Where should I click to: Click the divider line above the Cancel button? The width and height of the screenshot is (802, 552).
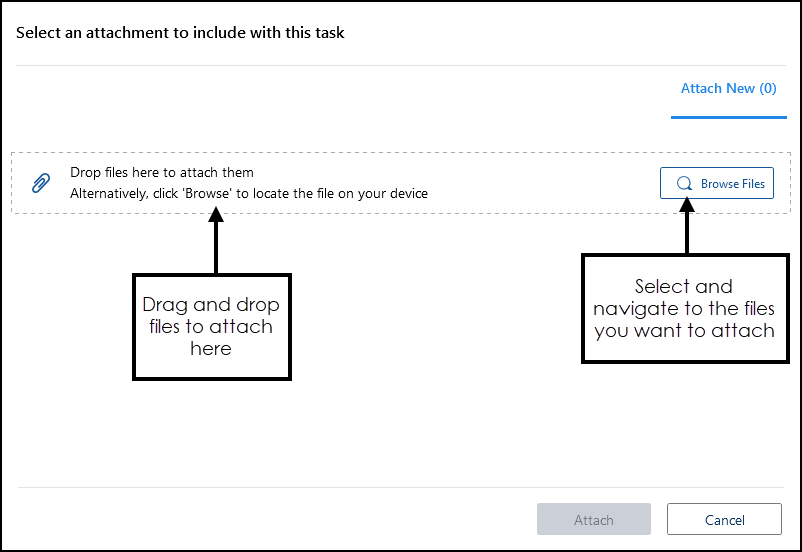[x=400, y=488]
